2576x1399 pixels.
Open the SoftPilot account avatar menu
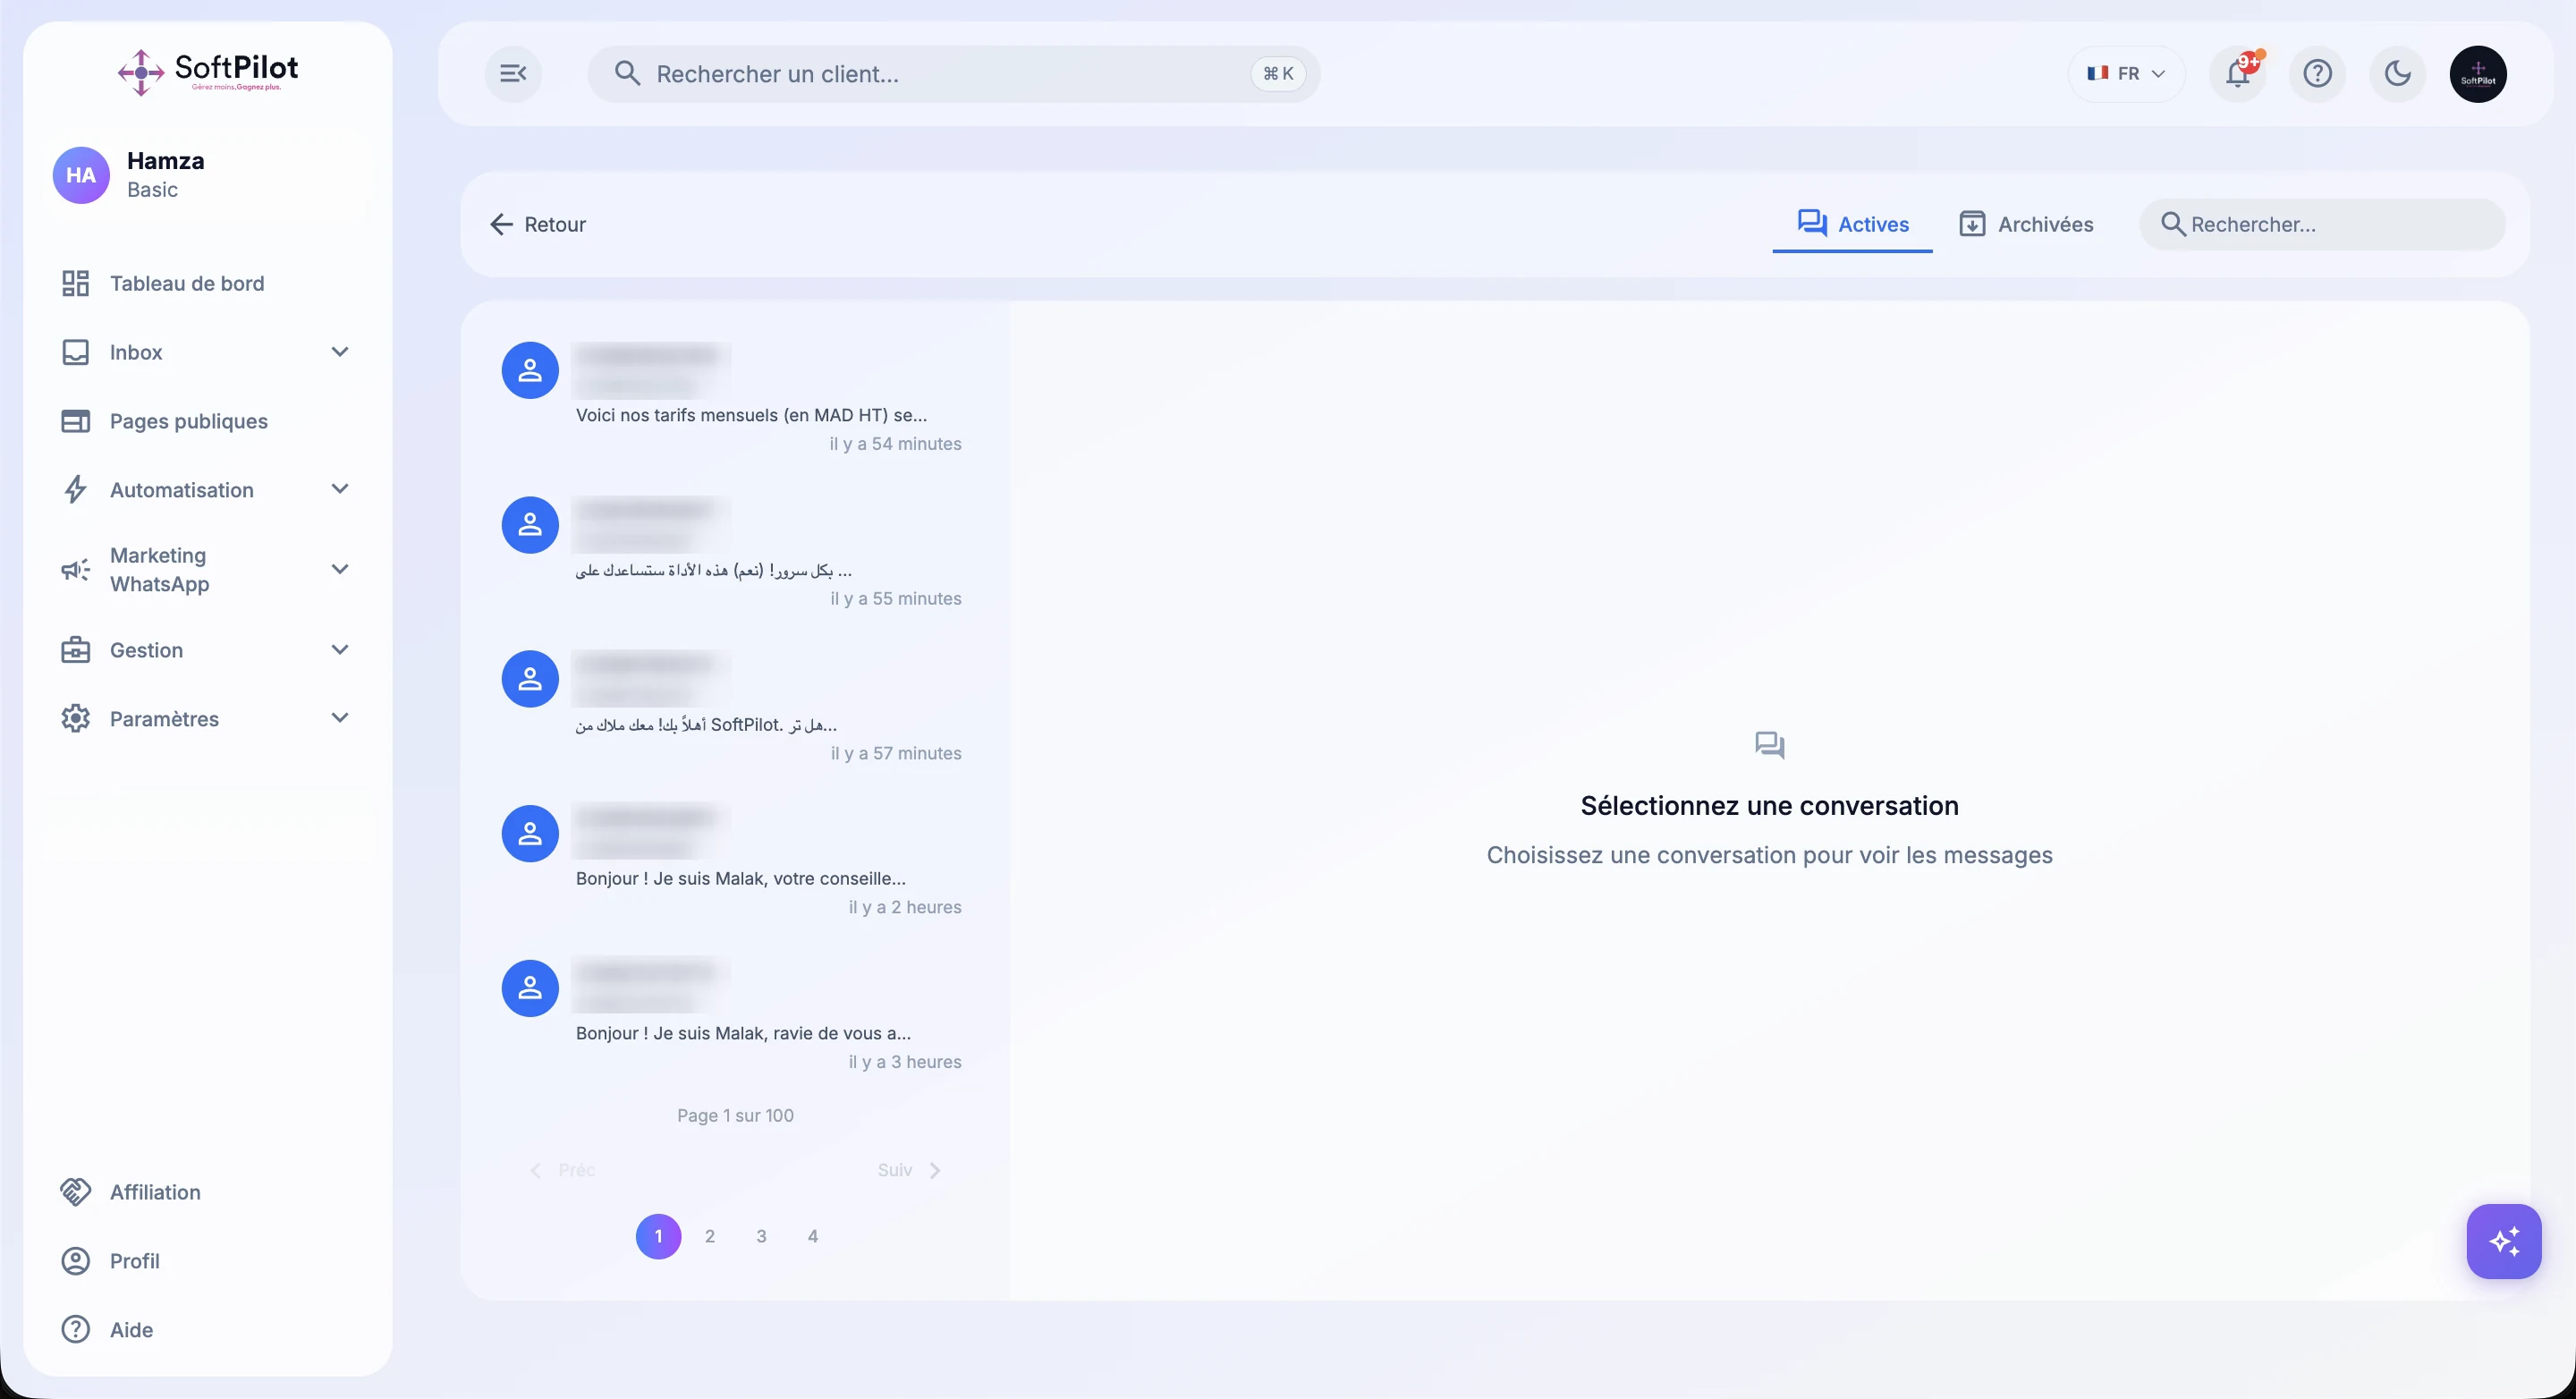(x=2478, y=74)
